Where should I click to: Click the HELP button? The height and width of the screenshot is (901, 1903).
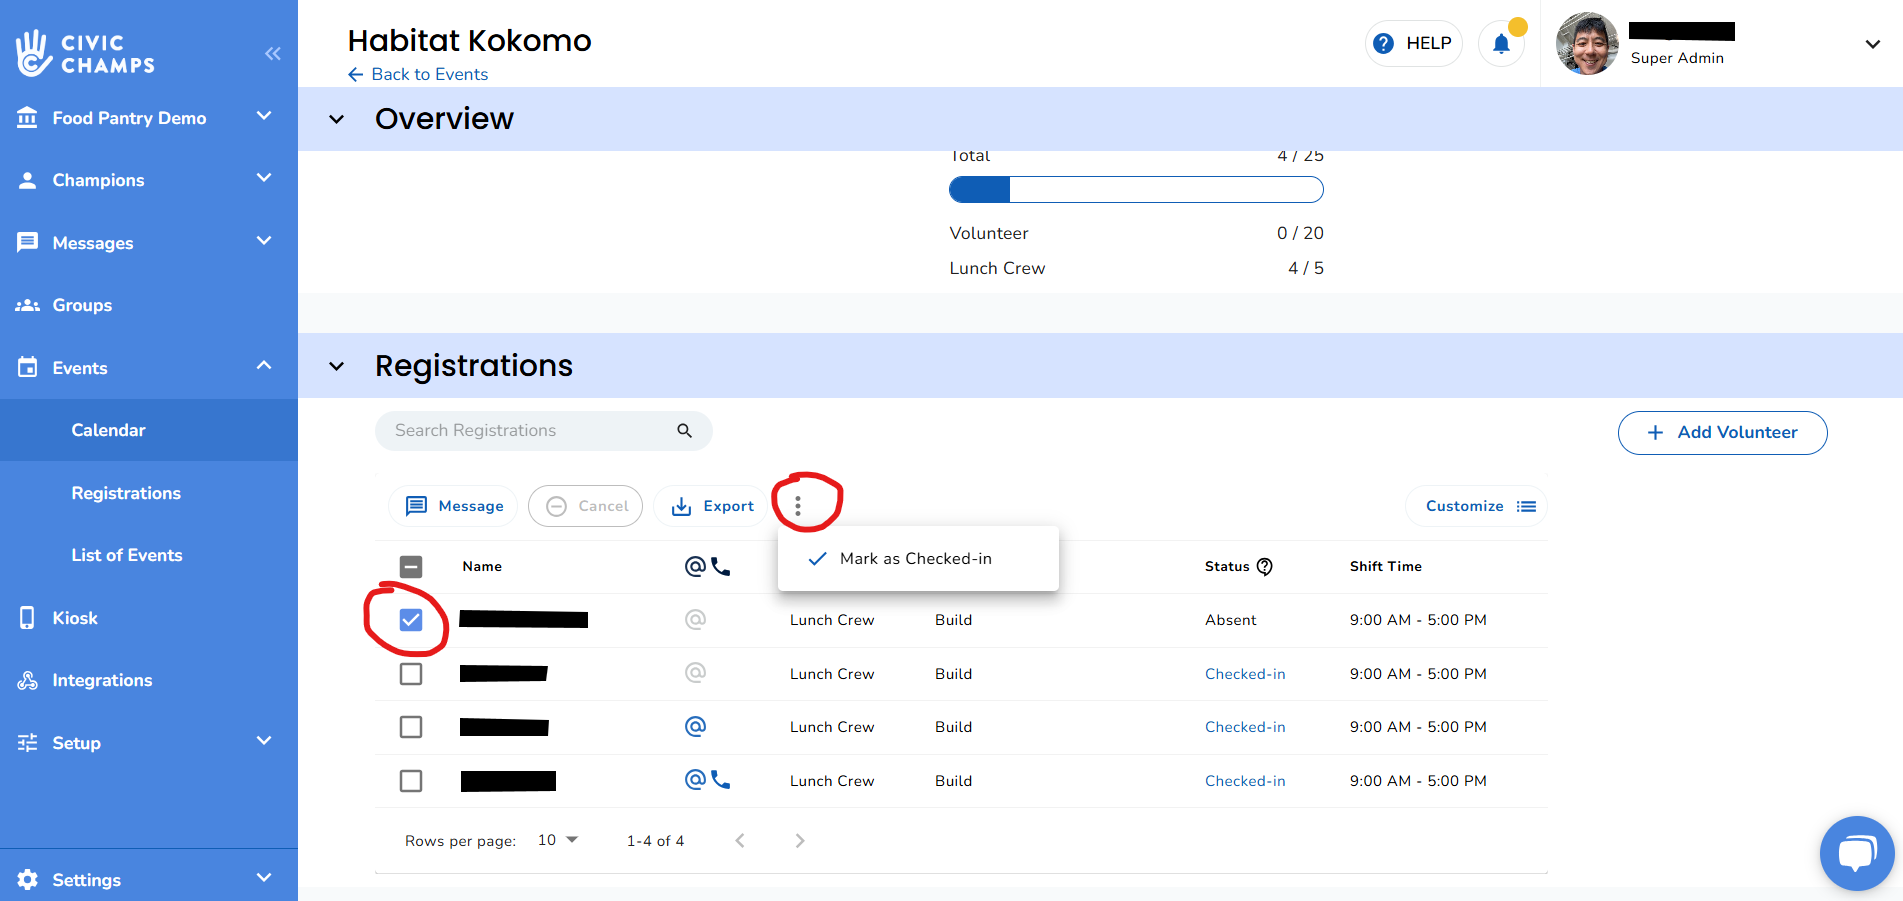pos(1413,43)
